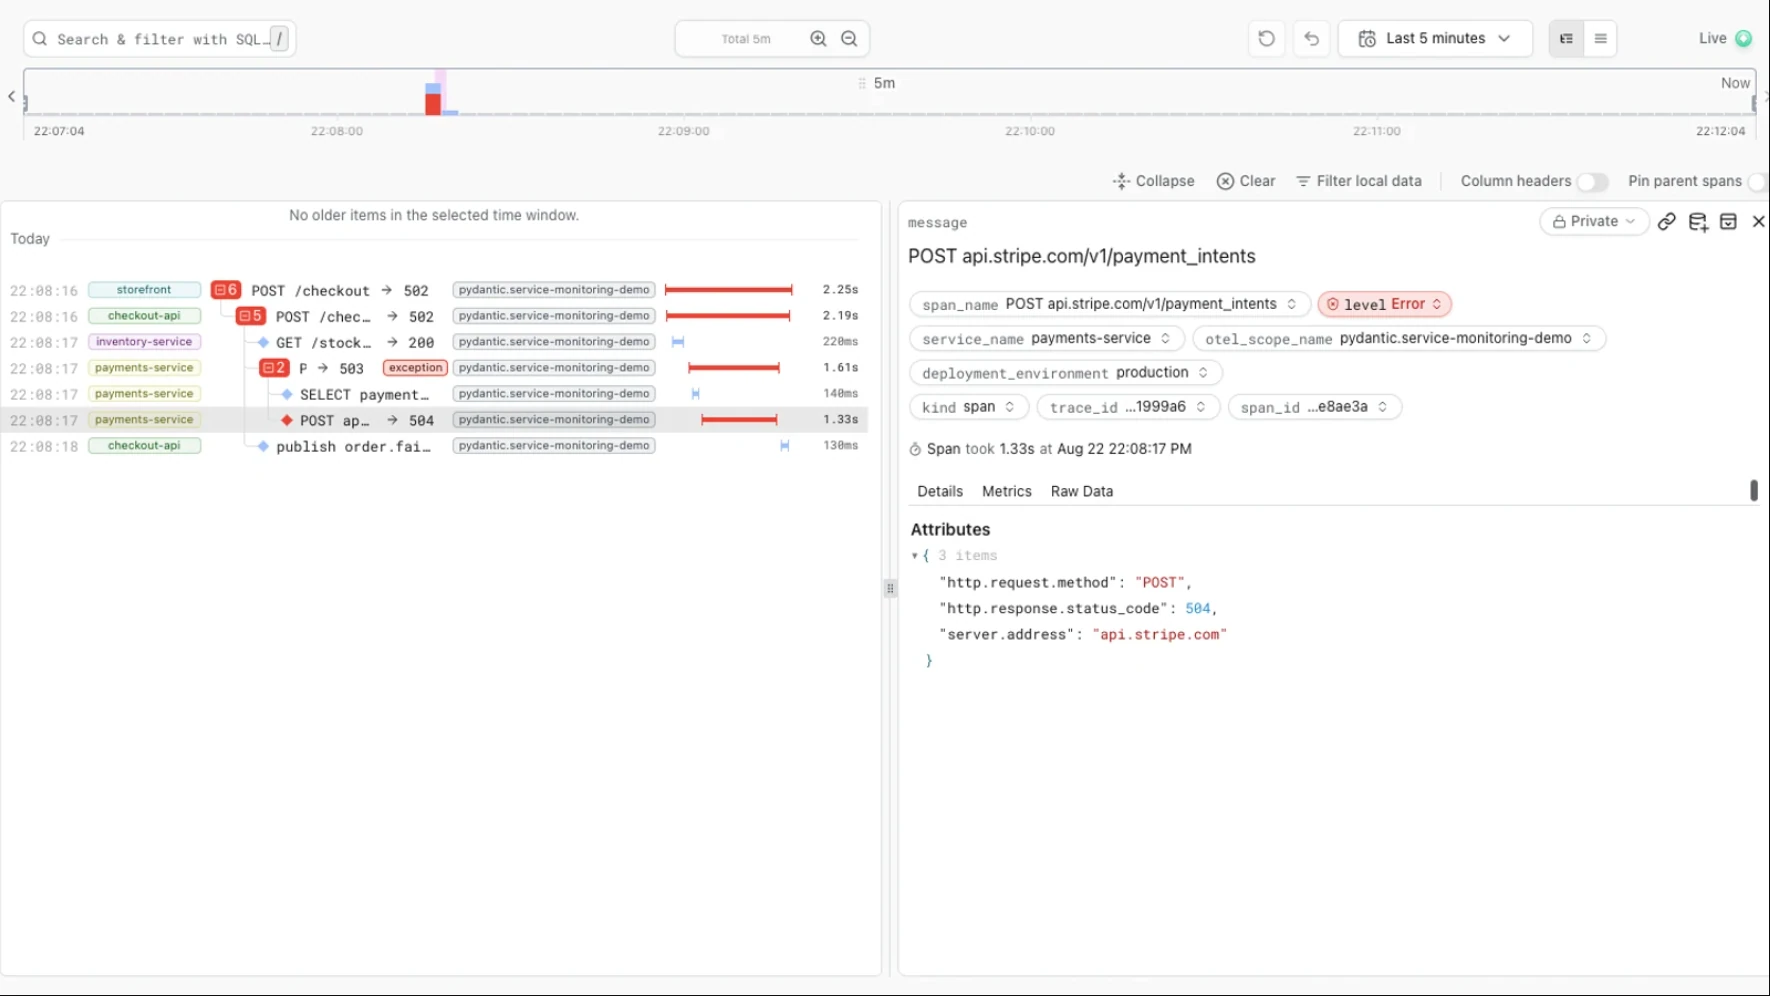Open the kind span chip
The image size is (1770, 996).
click(x=969, y=407)
